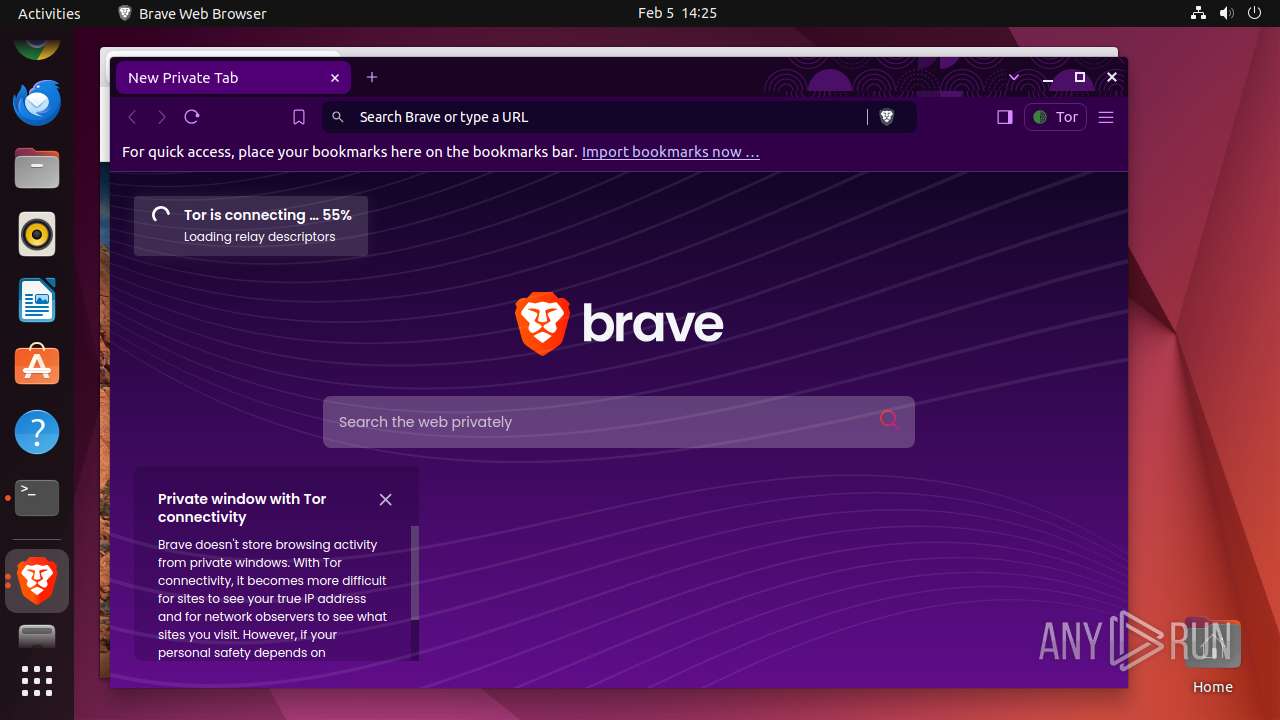Open a new tab with the plus
This screenshot has height=720, width=1280.
click(x=372, y=77)
